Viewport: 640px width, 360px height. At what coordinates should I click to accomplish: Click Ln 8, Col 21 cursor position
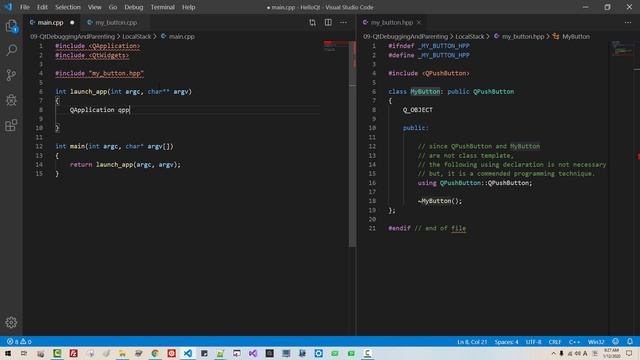[x=472, y=342]
